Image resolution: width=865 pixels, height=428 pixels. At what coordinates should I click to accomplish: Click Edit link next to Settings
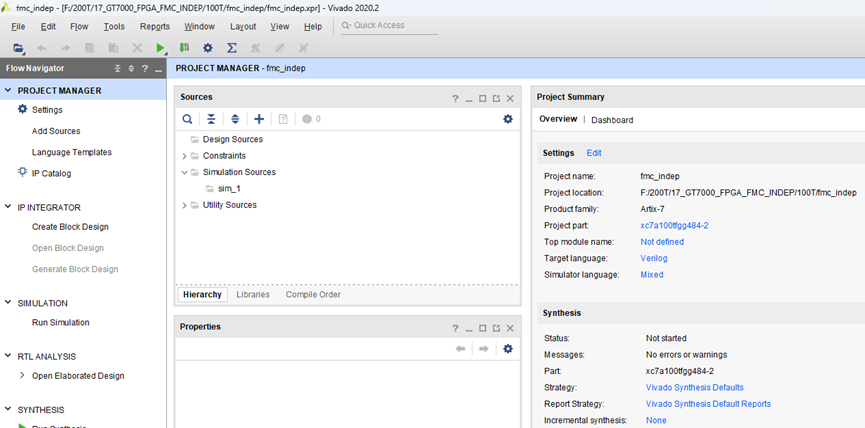pyautogui.click(x=594, y=153)
